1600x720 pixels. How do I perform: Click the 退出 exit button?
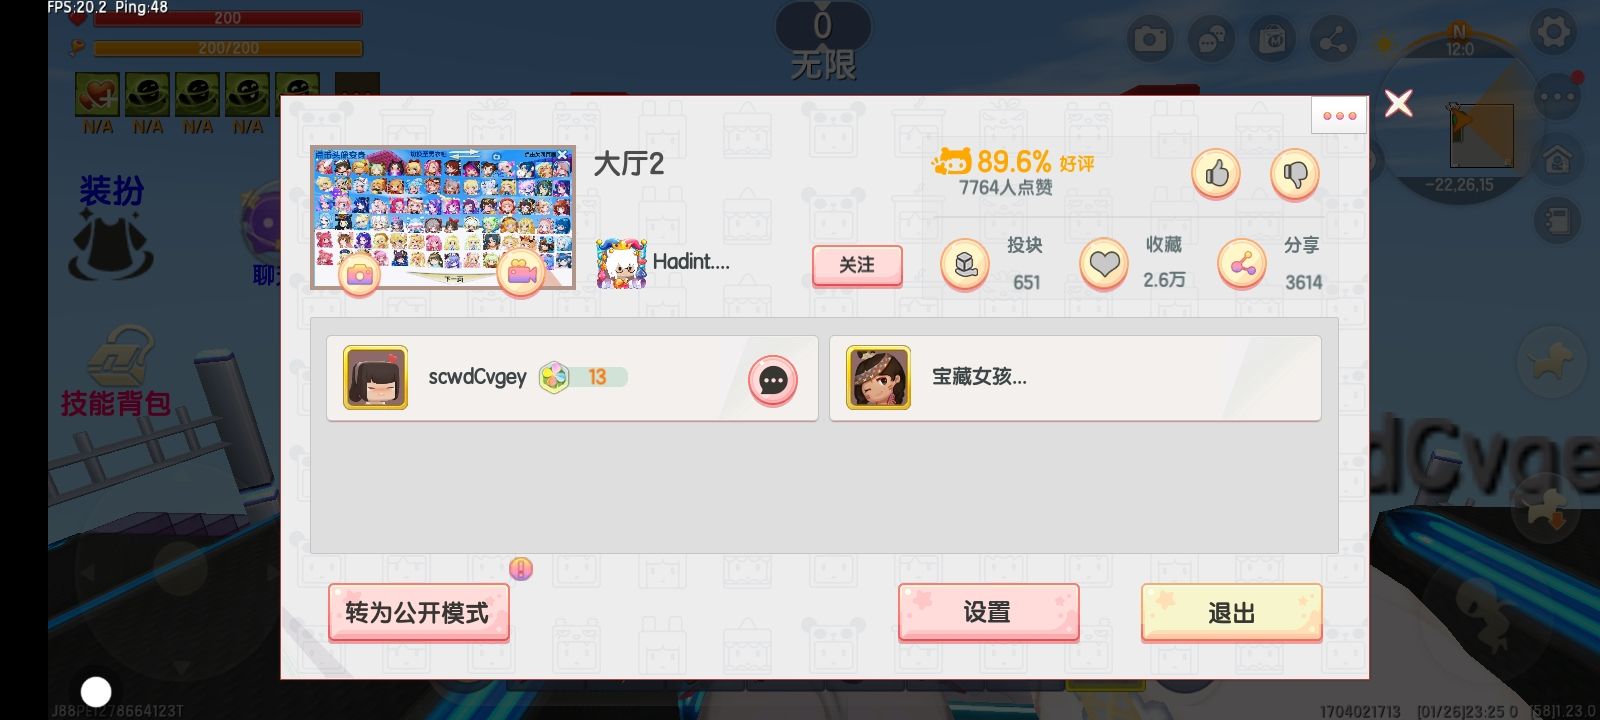point(1231,612)
